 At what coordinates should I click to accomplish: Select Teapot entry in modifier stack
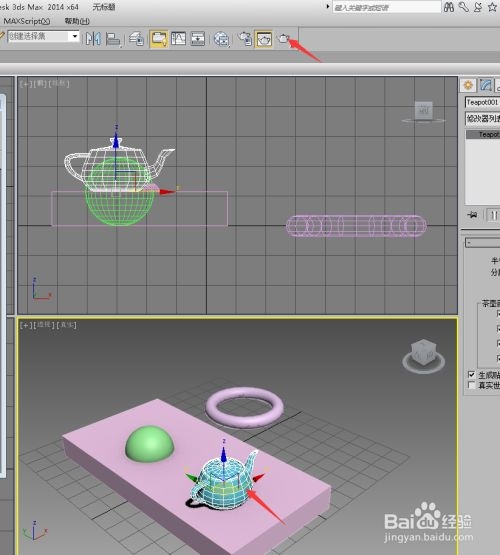coord(483,135)
